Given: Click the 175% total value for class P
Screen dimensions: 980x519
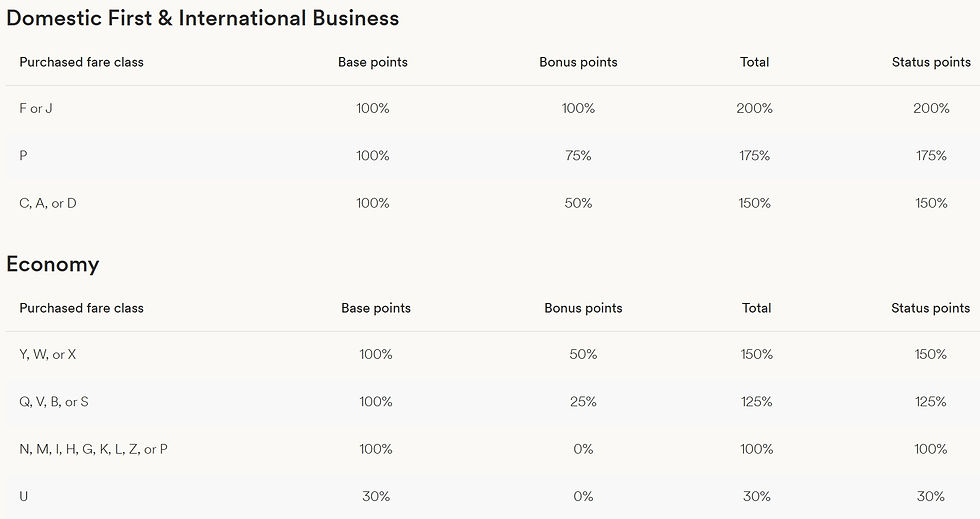Looking at the screenshot, I should 754,156.
